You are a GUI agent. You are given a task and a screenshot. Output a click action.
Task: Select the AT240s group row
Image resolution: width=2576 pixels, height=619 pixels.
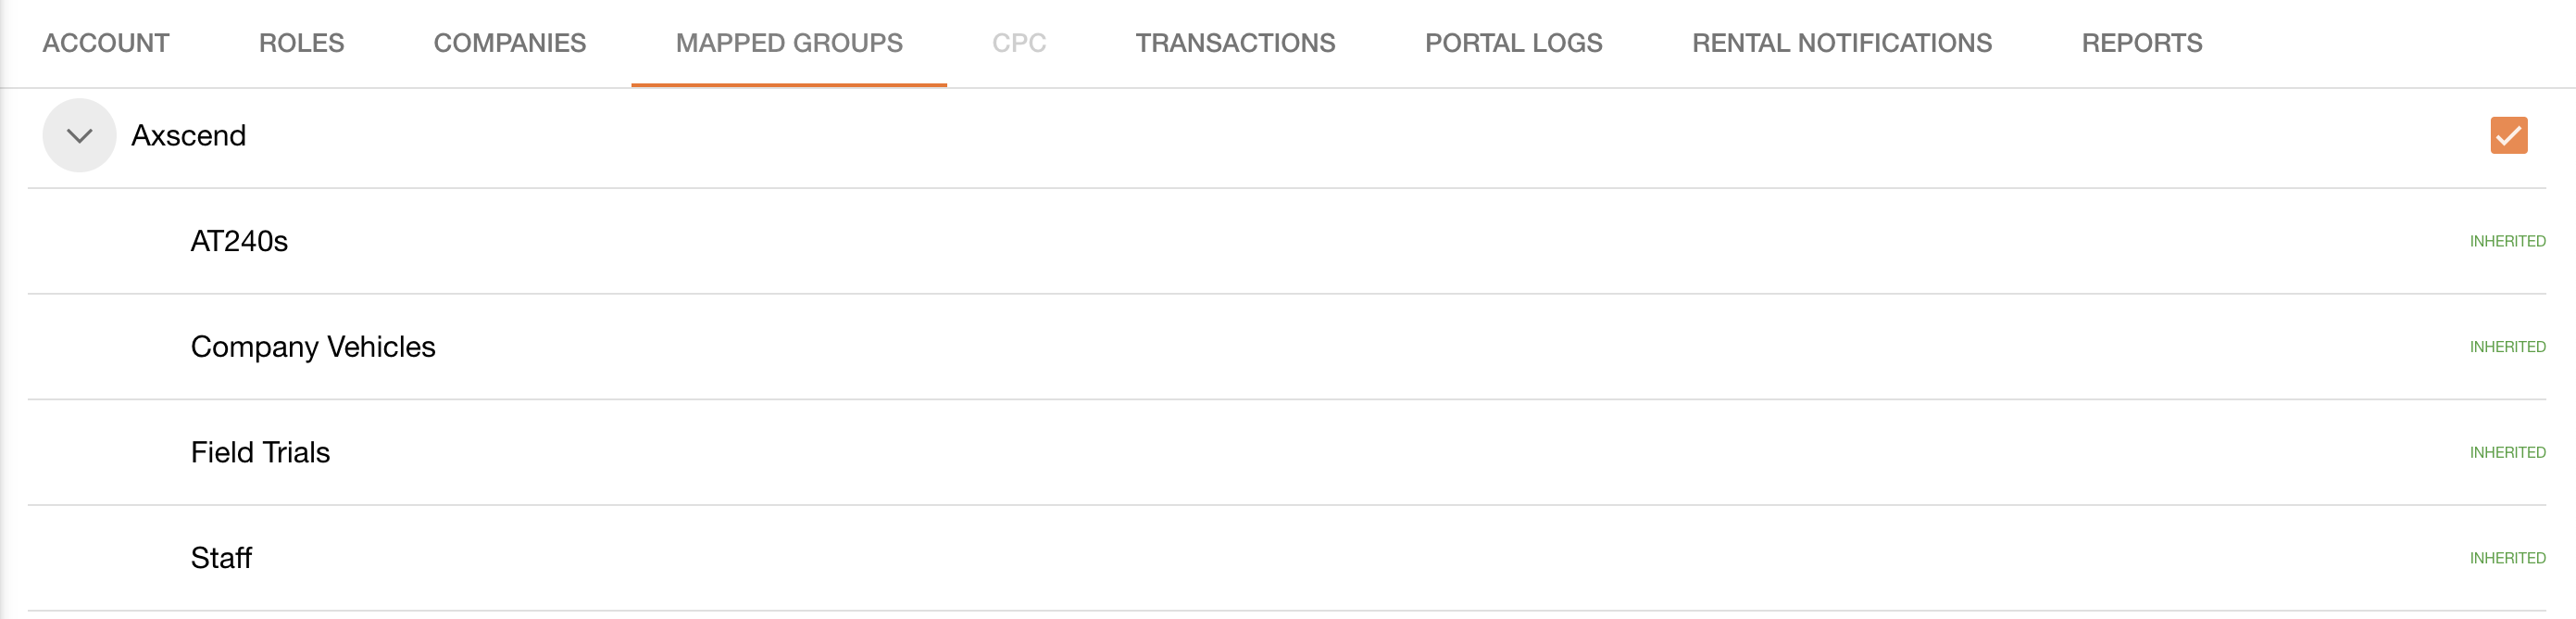pos(239,241)
